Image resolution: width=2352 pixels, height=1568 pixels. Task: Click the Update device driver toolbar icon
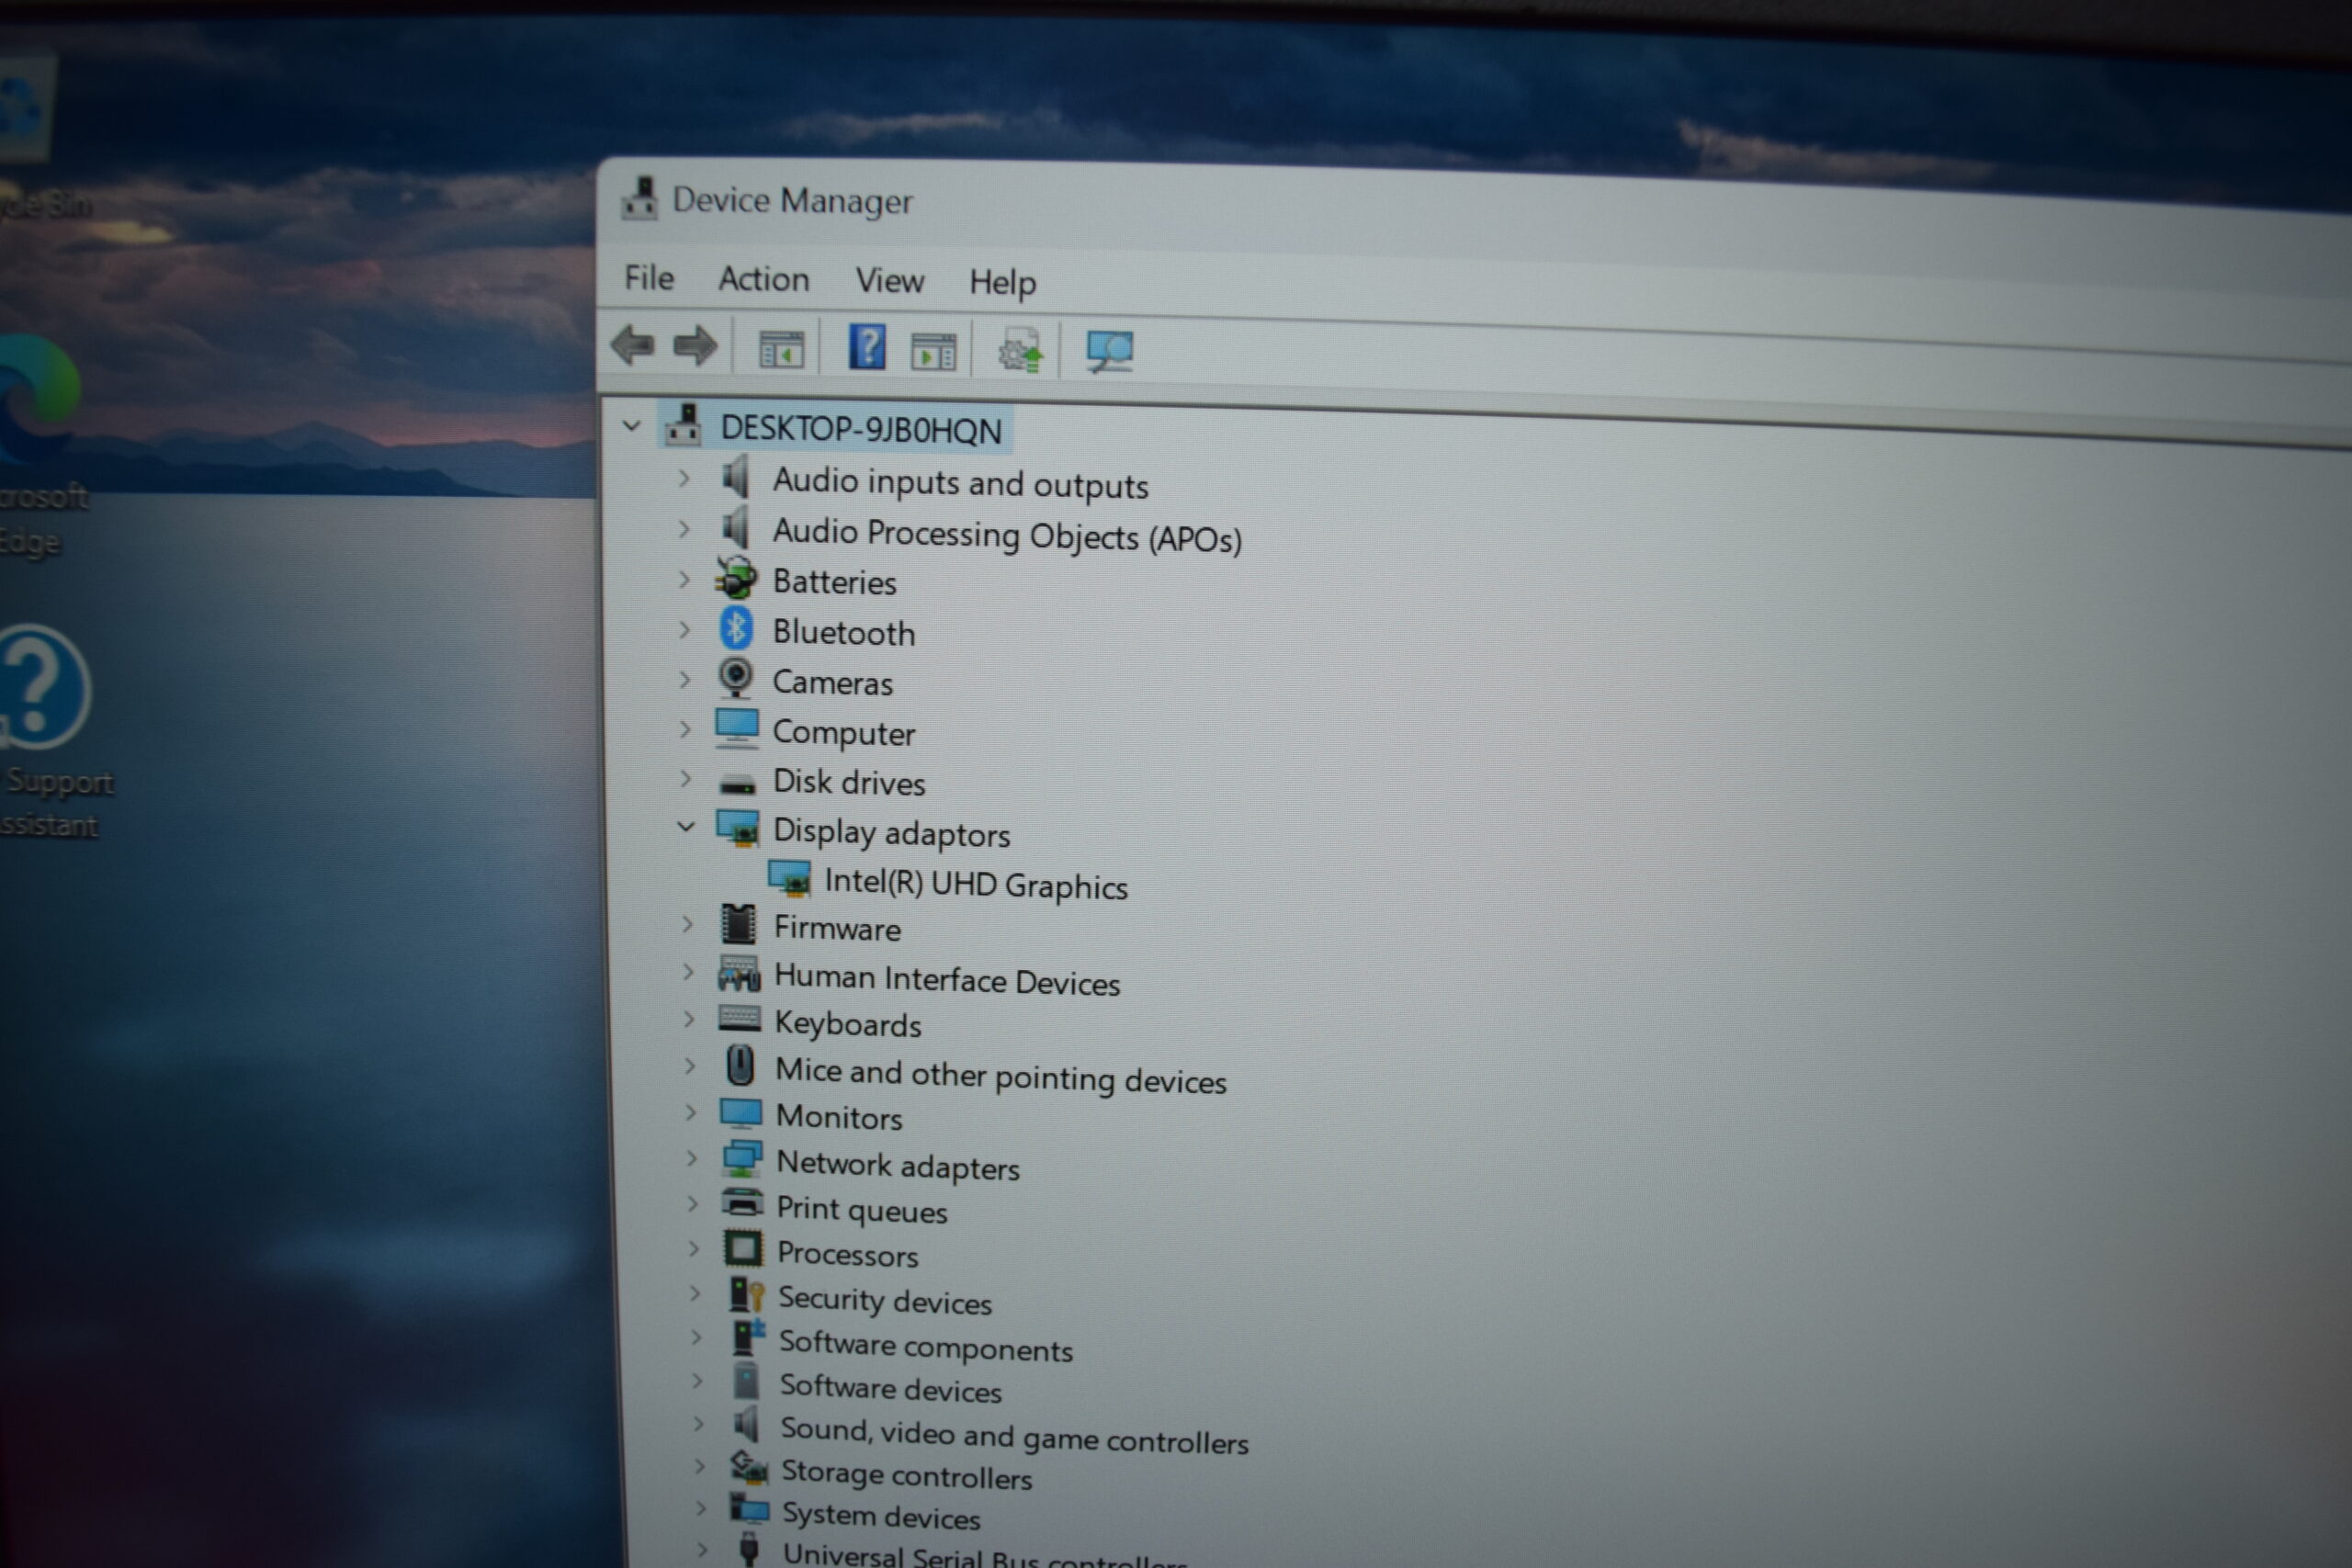[x=1020, y=352]
